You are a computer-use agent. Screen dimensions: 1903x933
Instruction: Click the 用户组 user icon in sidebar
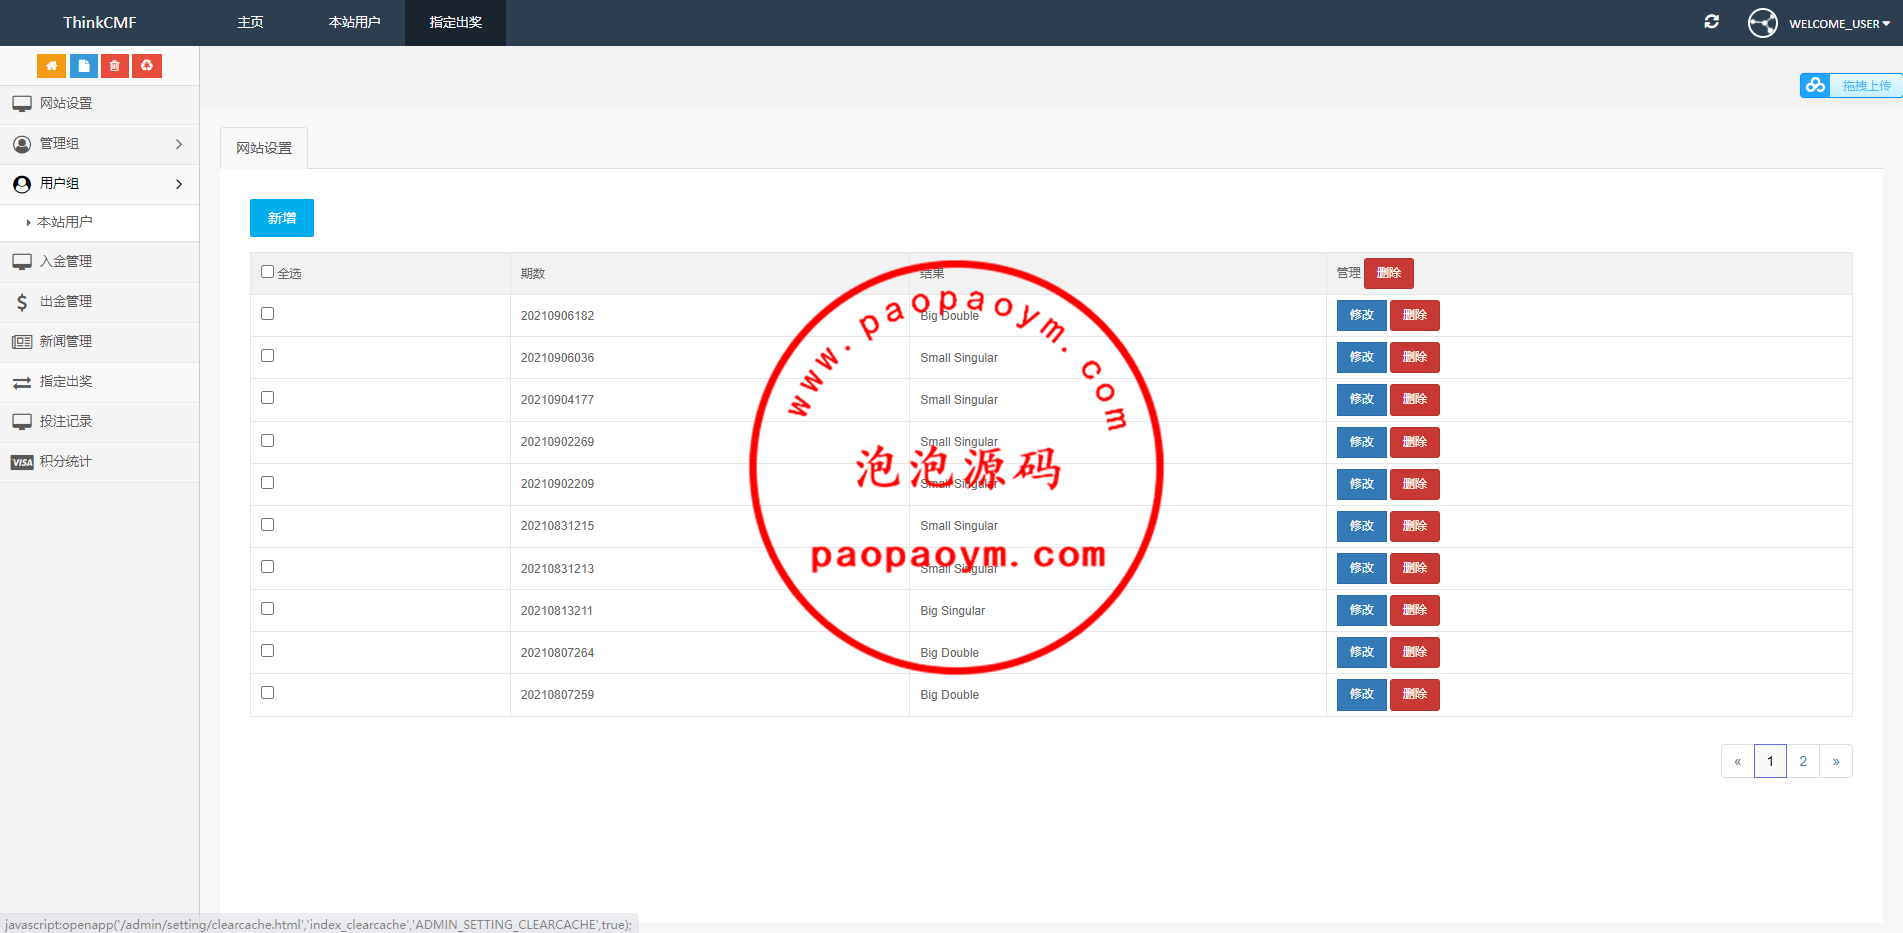[22, 184]
